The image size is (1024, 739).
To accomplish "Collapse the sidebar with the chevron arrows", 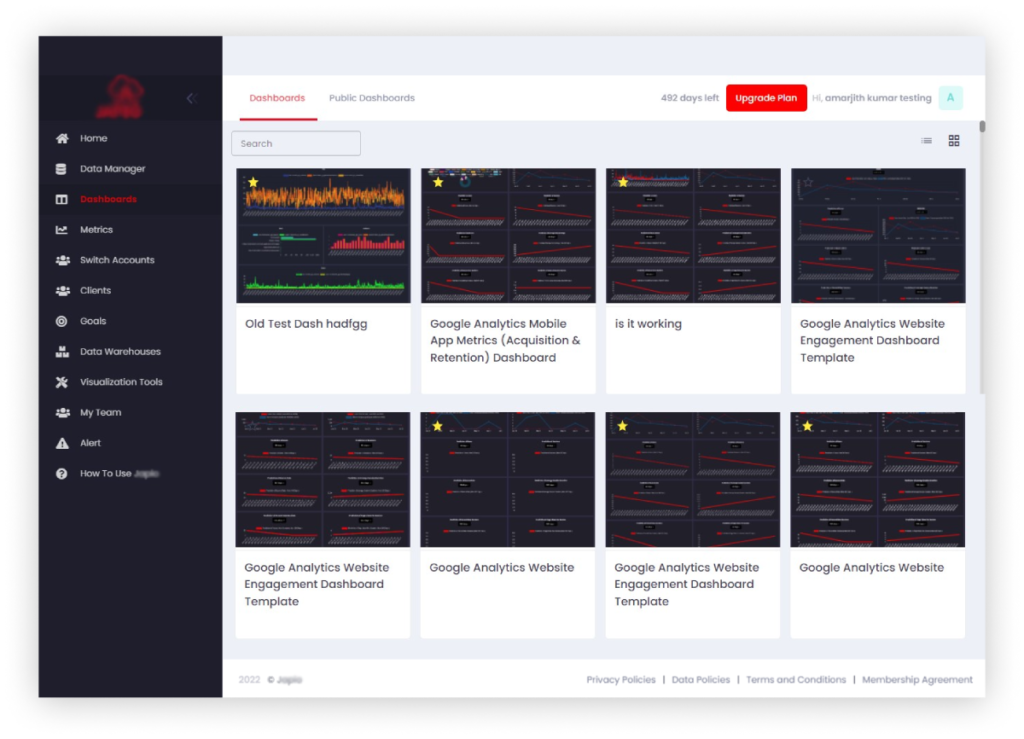I will (191, 98).
